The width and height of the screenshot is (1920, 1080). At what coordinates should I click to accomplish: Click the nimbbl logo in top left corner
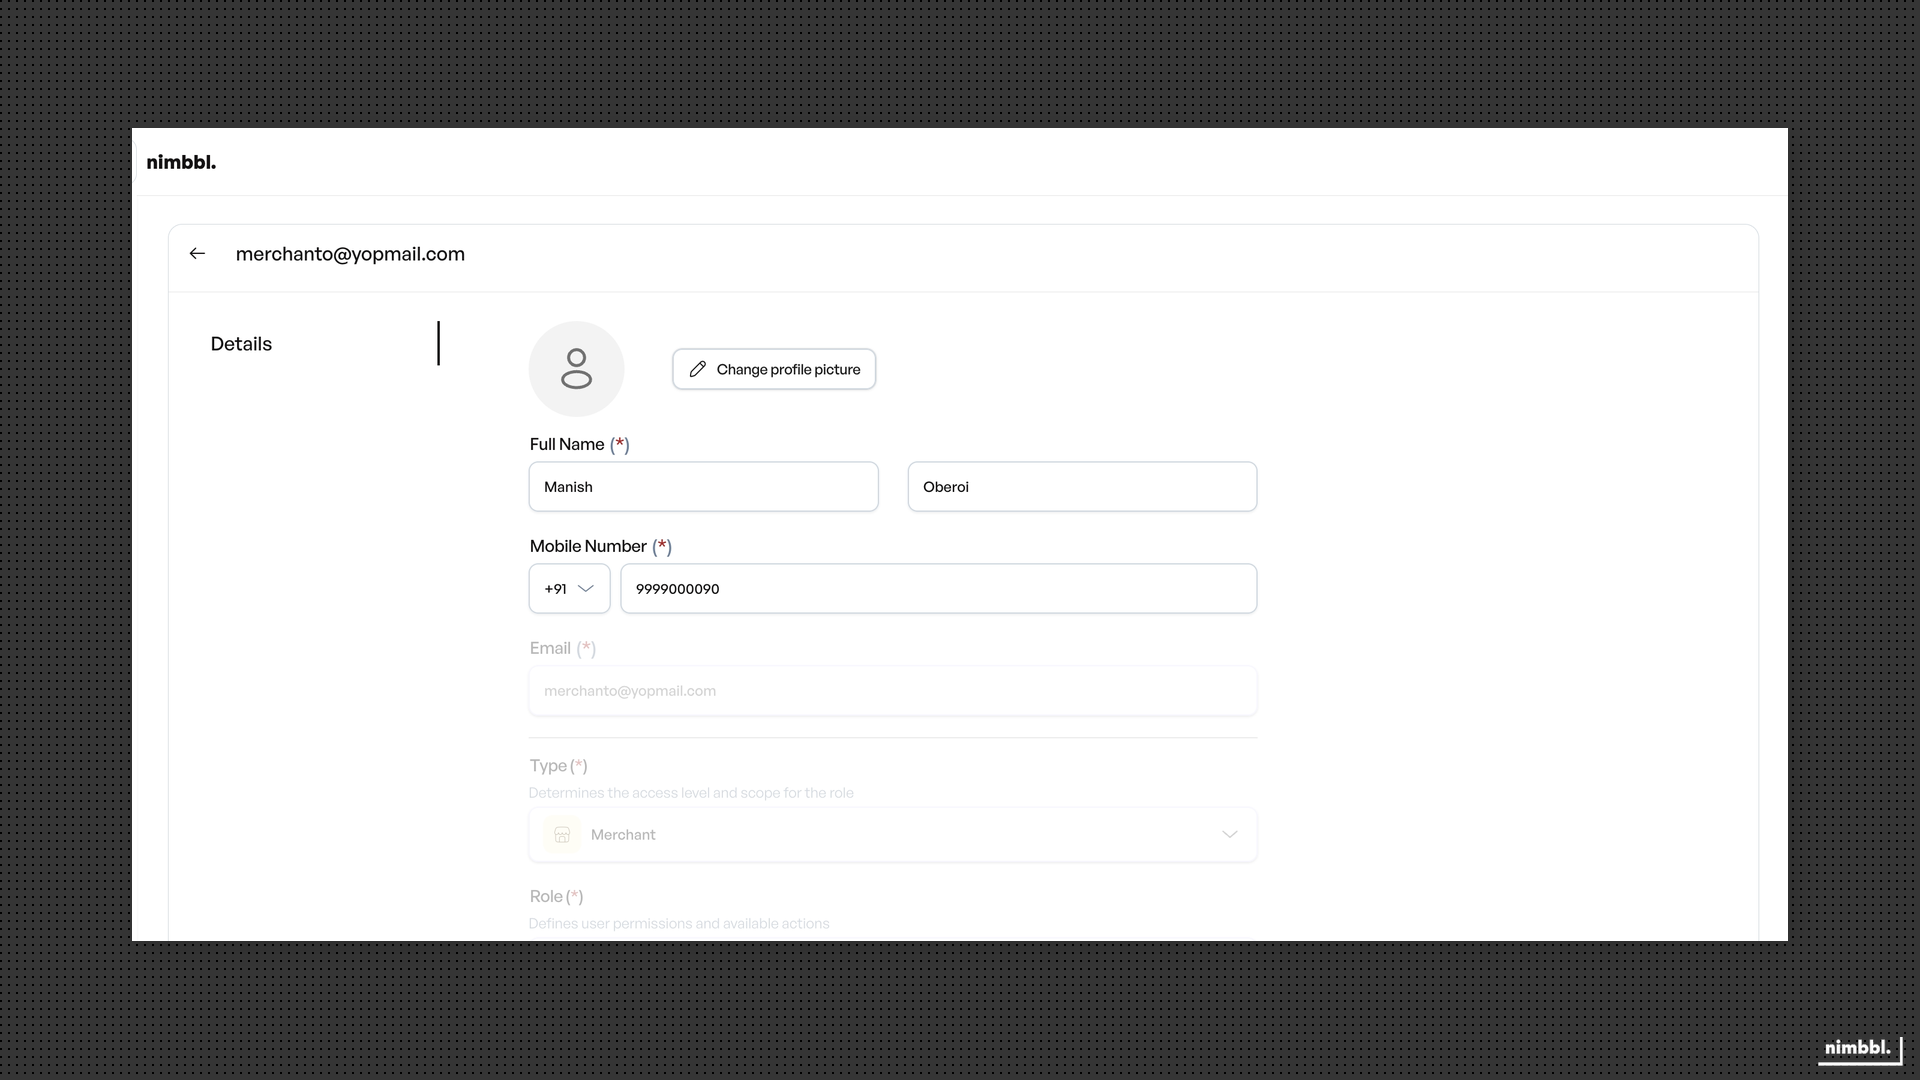181,161
